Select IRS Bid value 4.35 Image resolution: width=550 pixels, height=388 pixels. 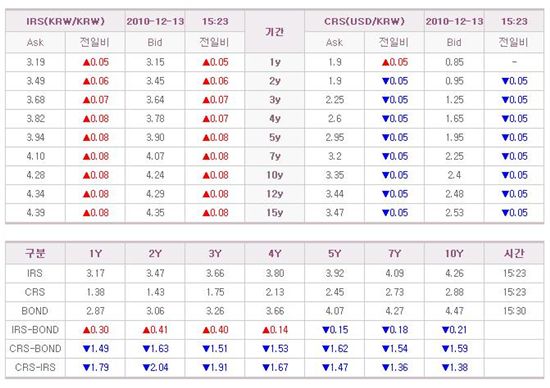pos(155,213)
